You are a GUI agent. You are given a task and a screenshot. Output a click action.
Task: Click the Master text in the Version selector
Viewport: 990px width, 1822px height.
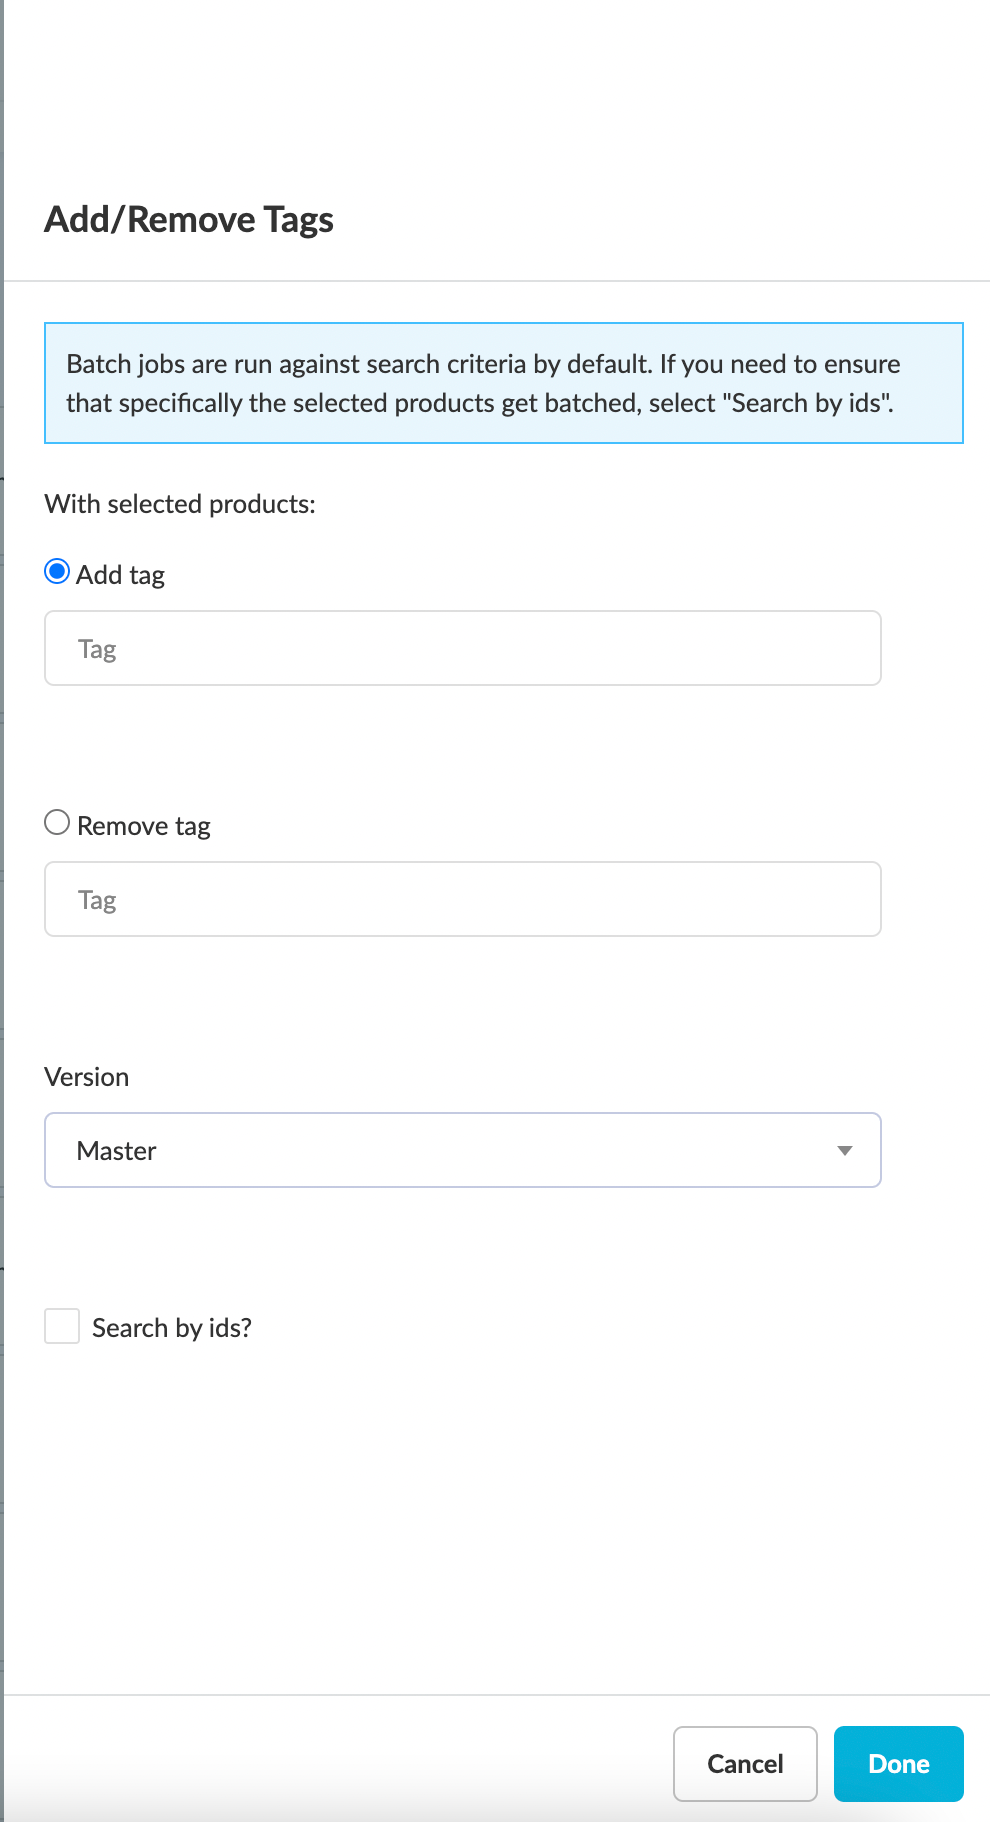(116, 1151)
